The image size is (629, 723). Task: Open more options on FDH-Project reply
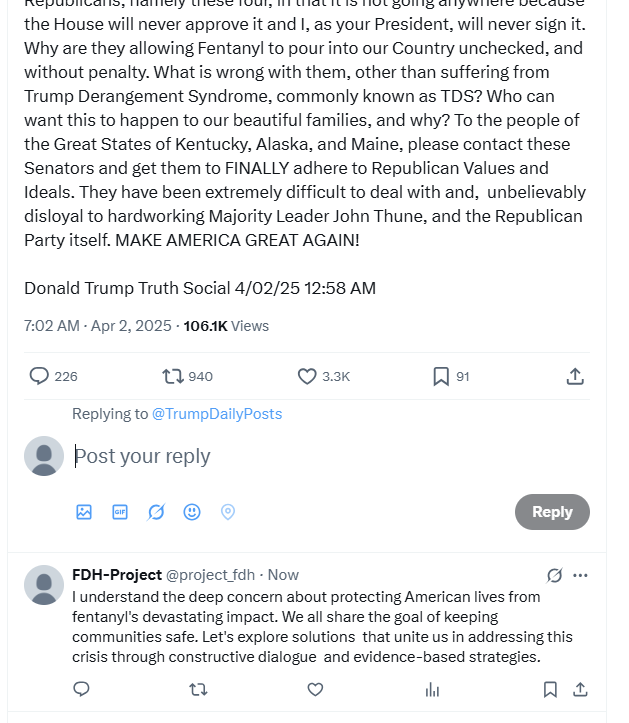[x=580, y=575]
